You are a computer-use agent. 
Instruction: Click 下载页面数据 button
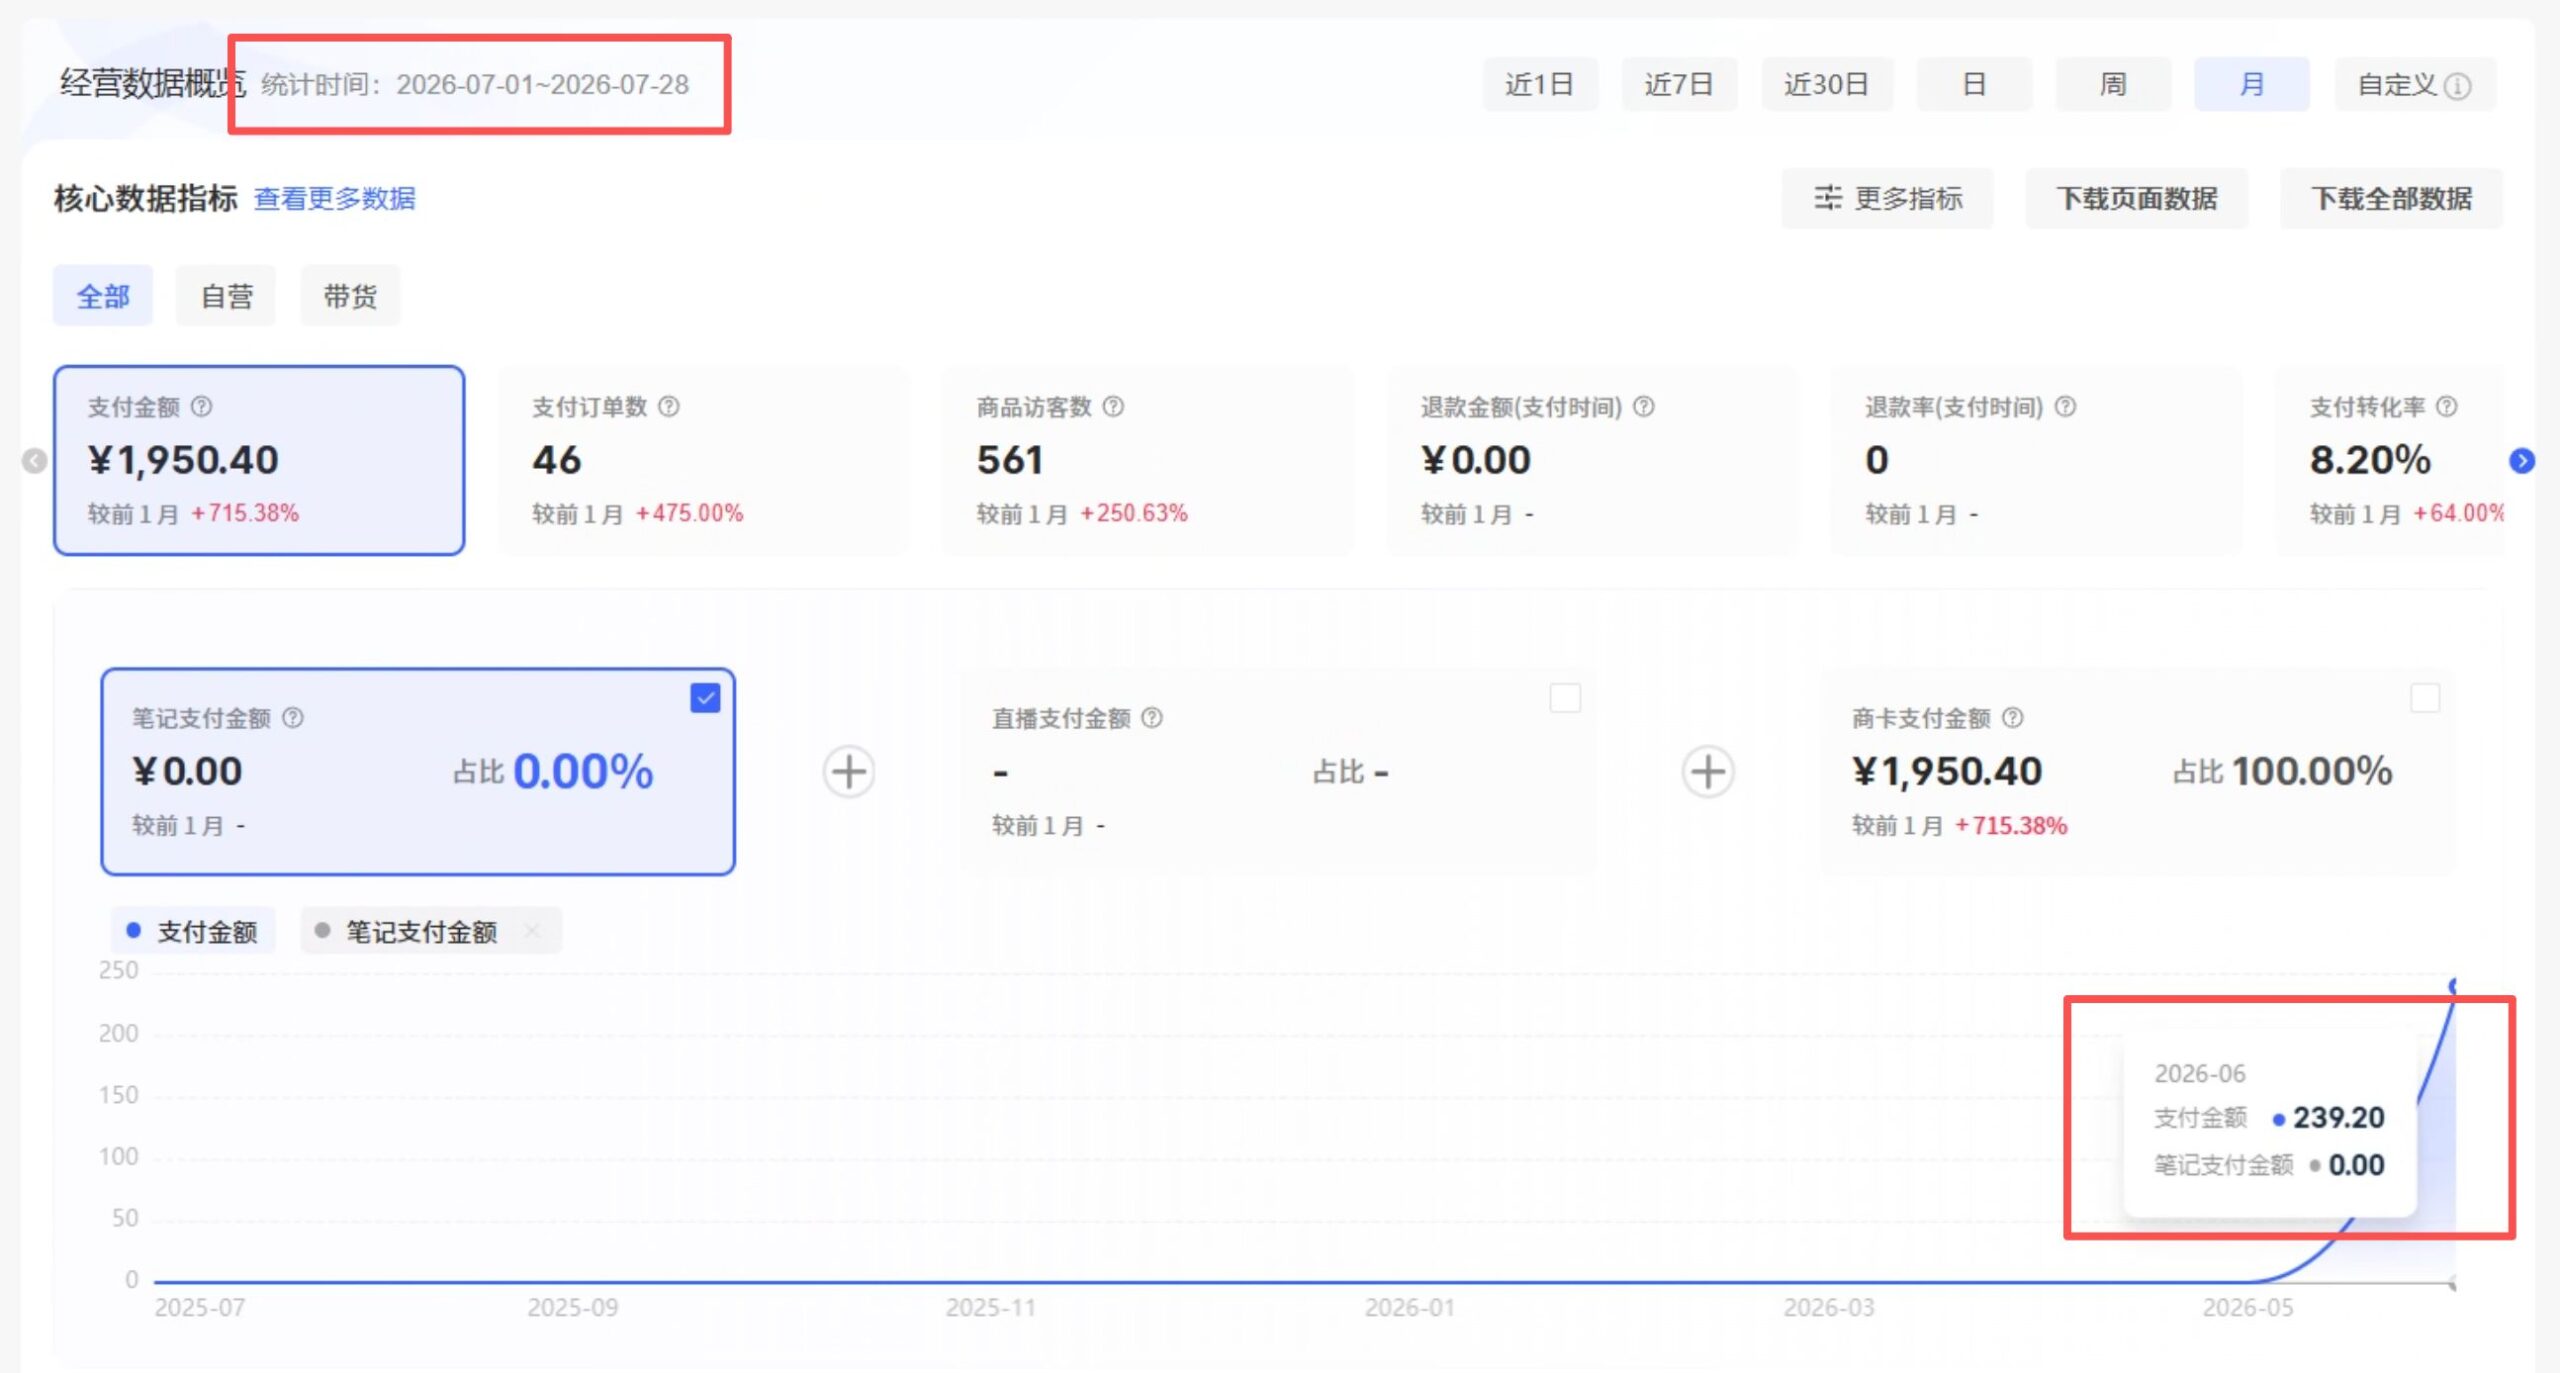click(x=2137, y=198)
